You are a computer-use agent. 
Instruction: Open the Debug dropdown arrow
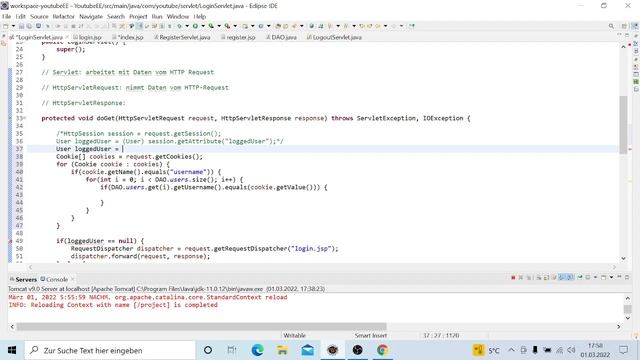point(187,26)
